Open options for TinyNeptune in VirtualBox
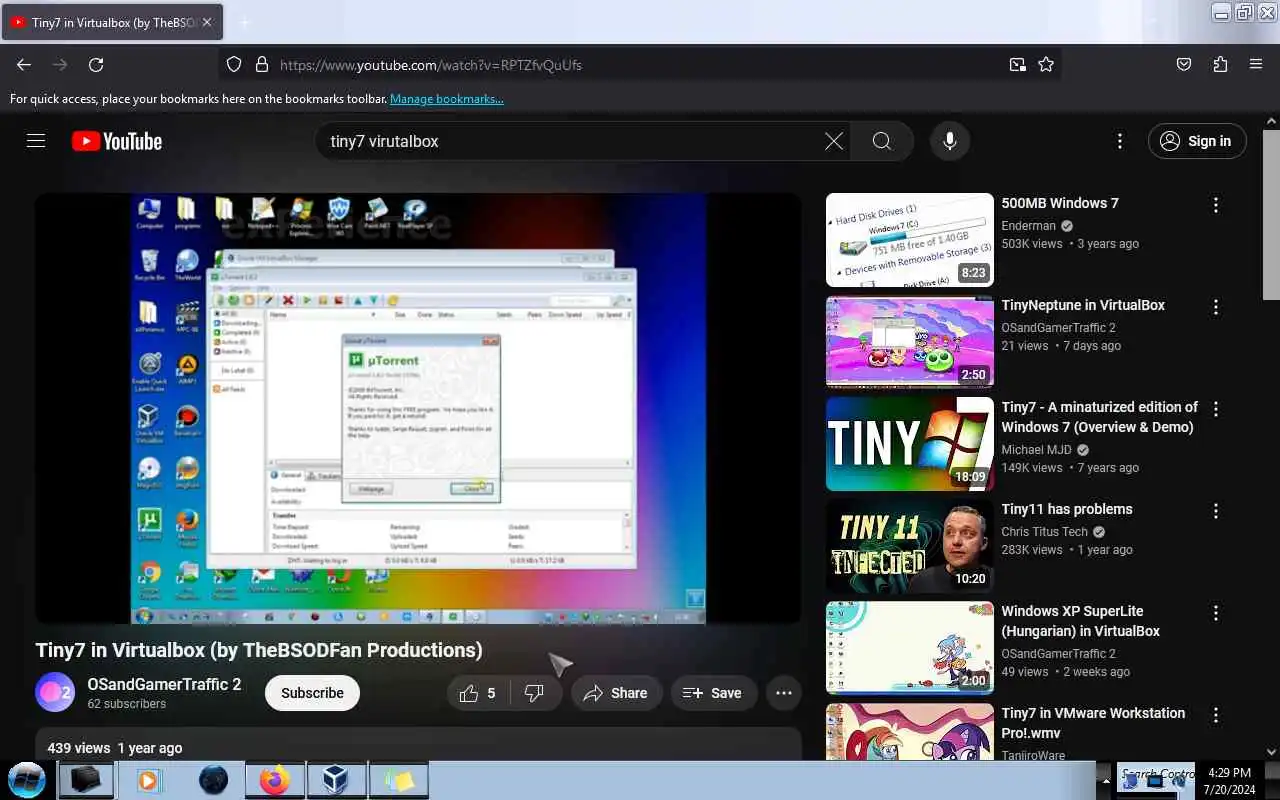The height and width of the screenshot is (800, 1280). [1216, 307]
